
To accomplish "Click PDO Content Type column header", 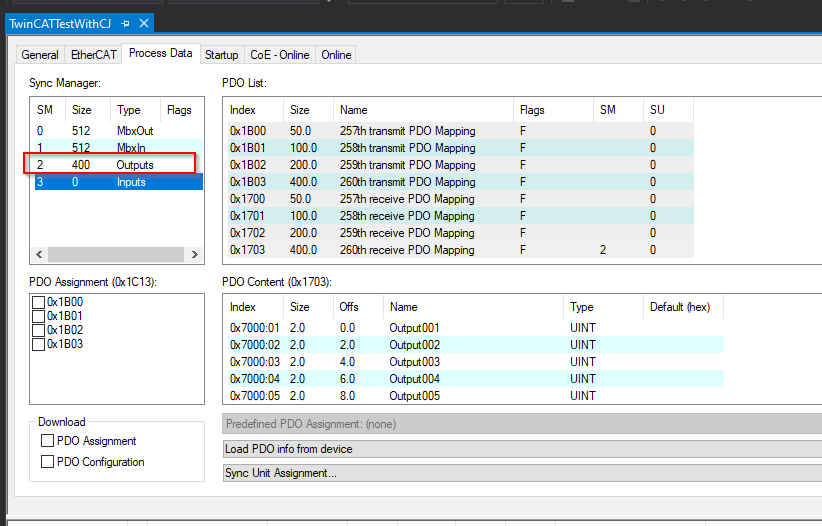I will coord(603,307).
